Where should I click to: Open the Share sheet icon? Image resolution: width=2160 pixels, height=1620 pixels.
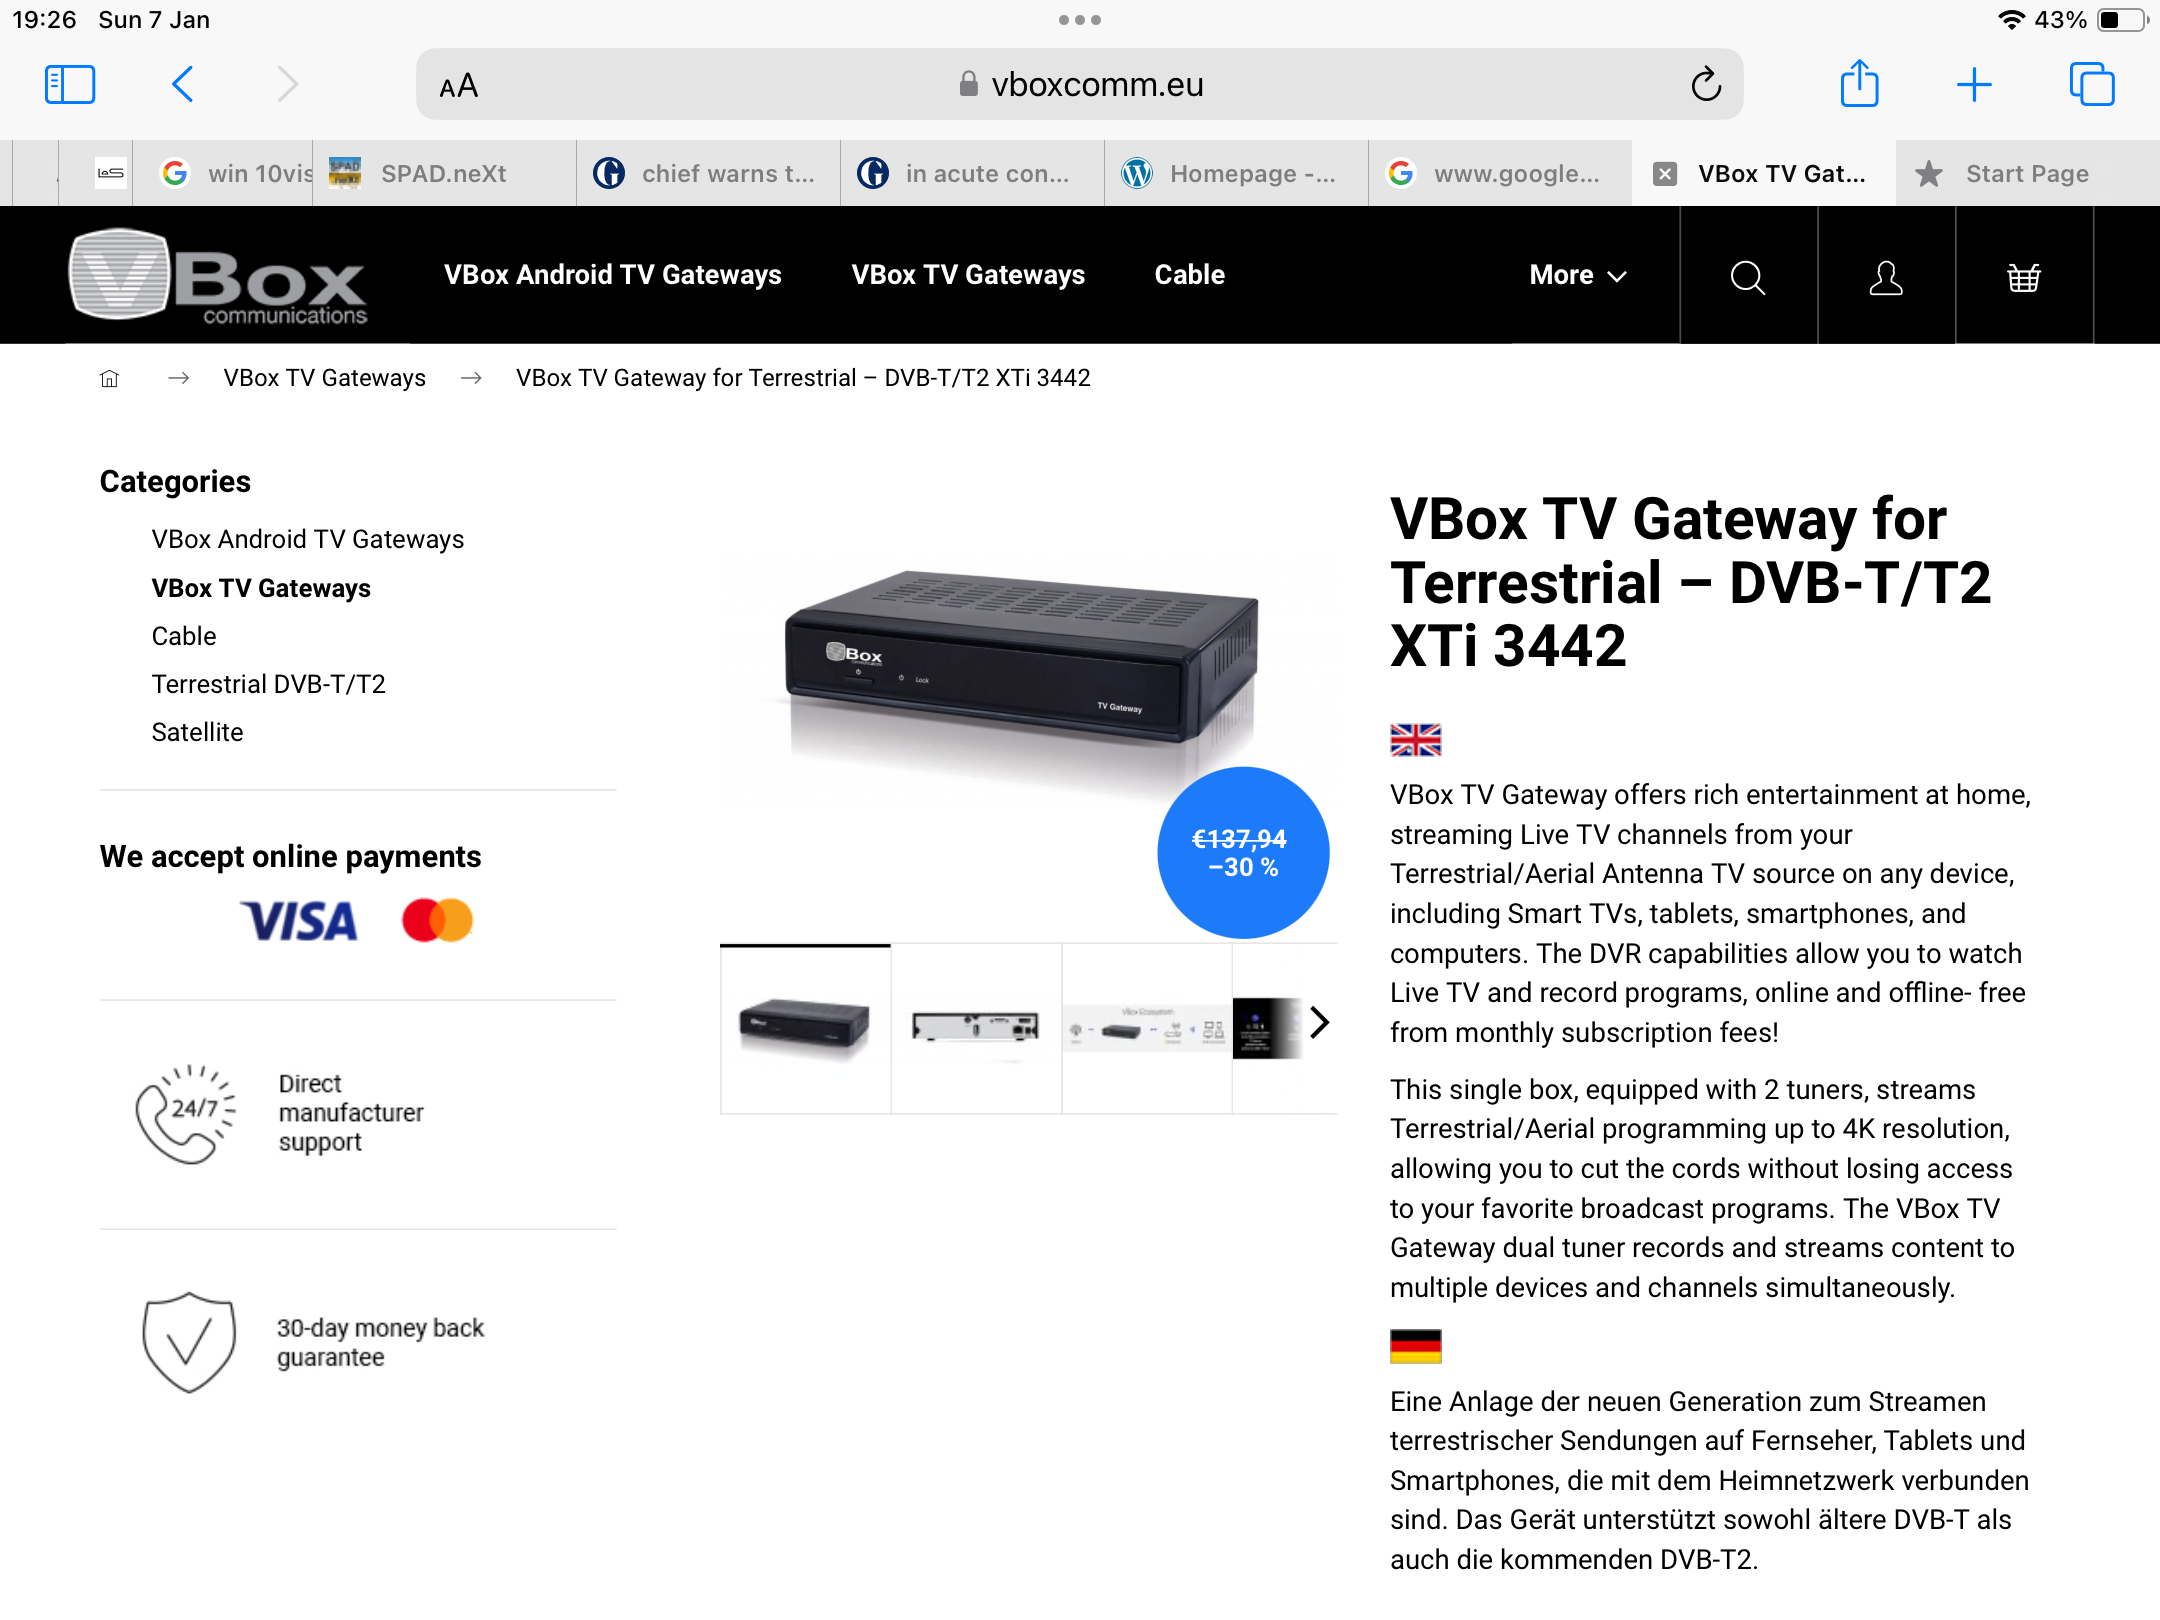click(1860, 83)
